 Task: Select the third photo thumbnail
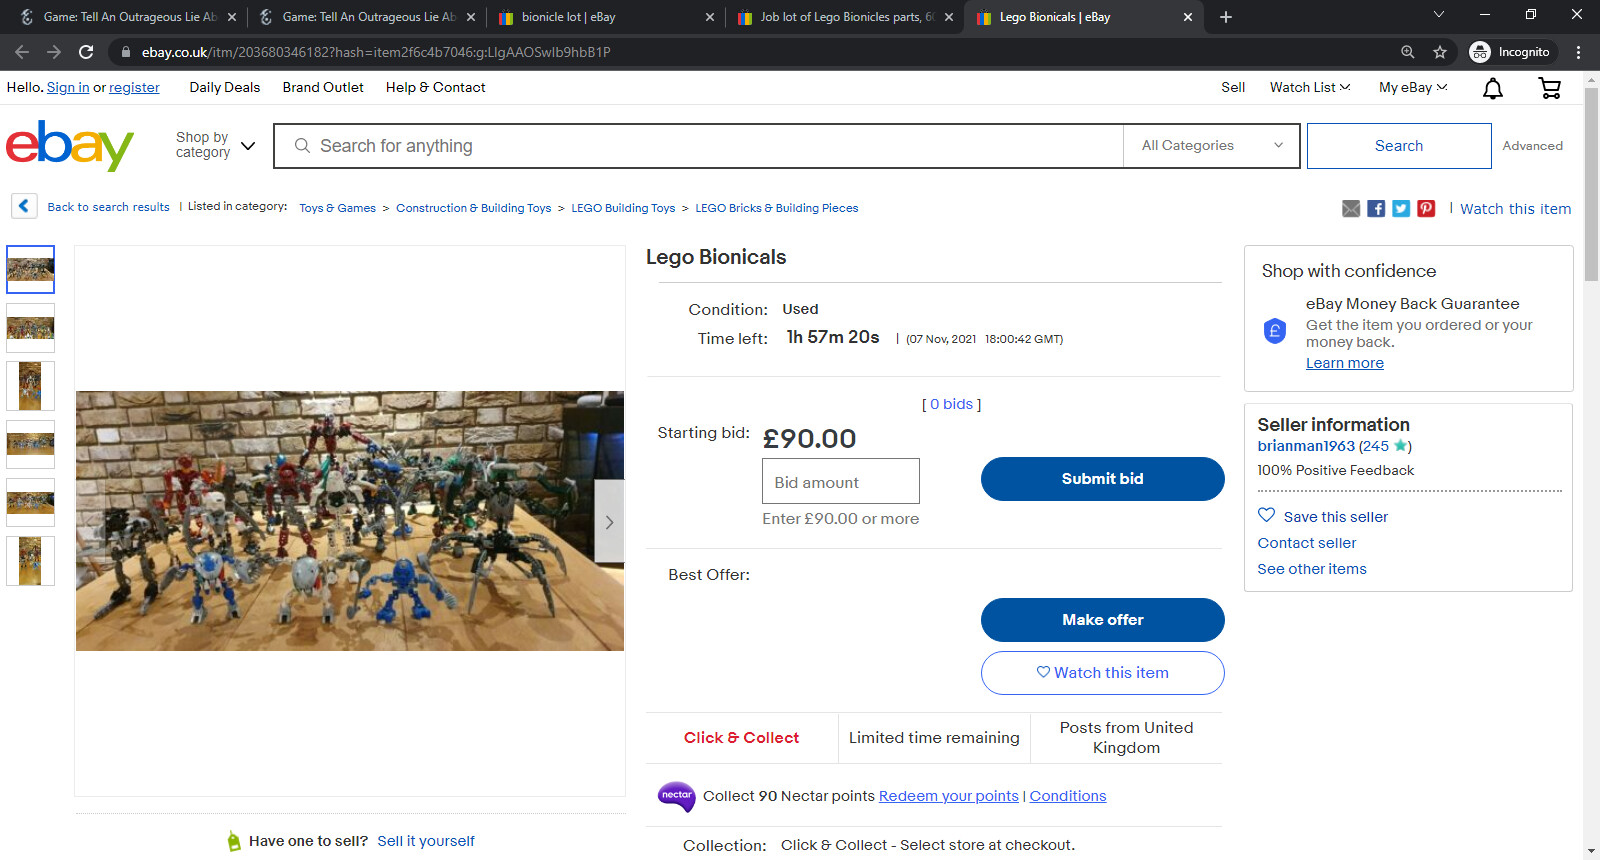pos(31,386)
